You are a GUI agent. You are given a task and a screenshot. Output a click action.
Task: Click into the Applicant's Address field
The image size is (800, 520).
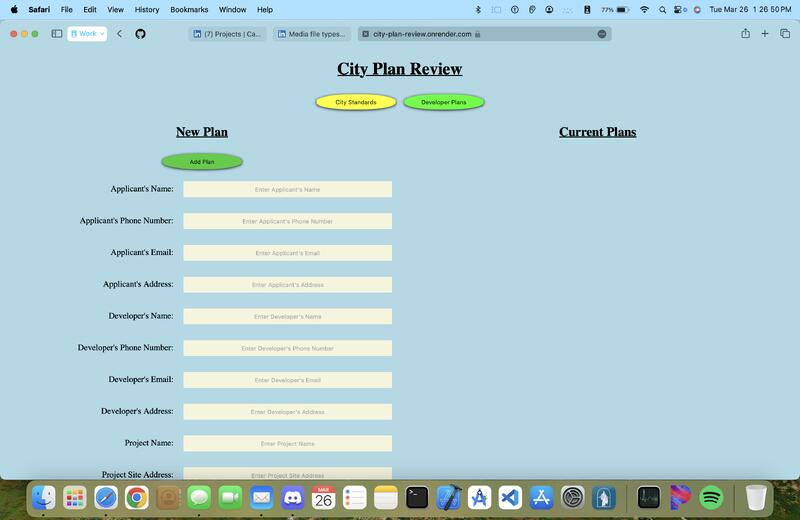(288, 285)
